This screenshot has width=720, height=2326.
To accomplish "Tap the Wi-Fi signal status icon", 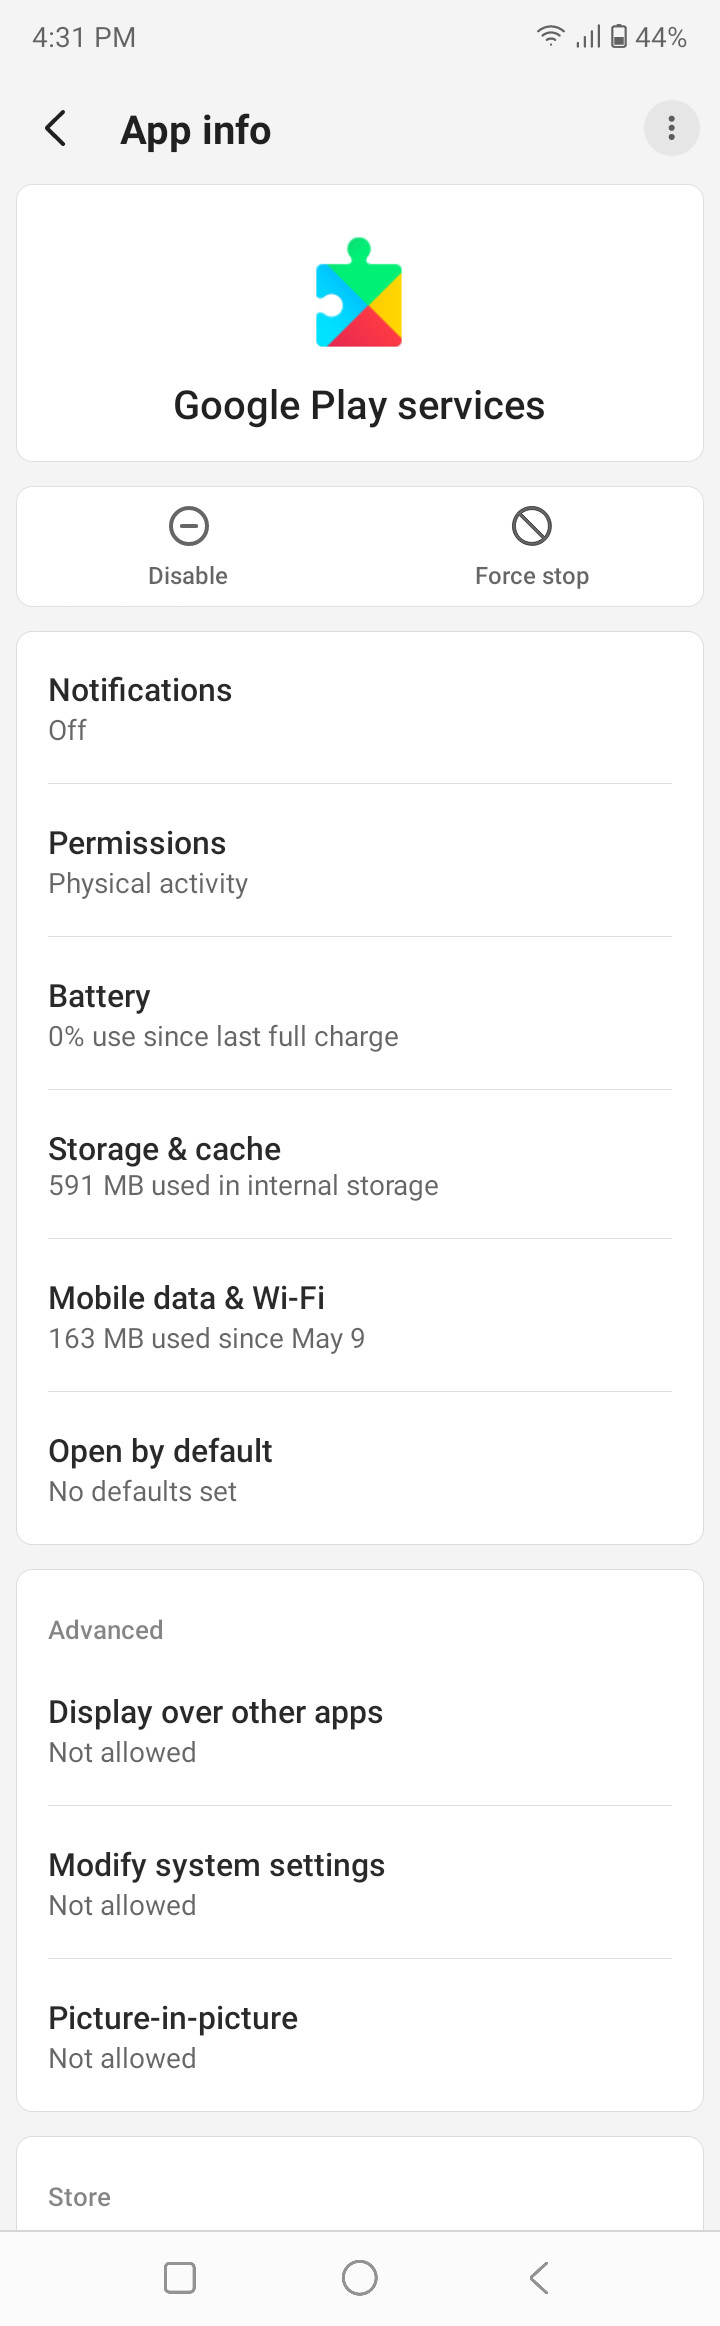I will [550, 37].
